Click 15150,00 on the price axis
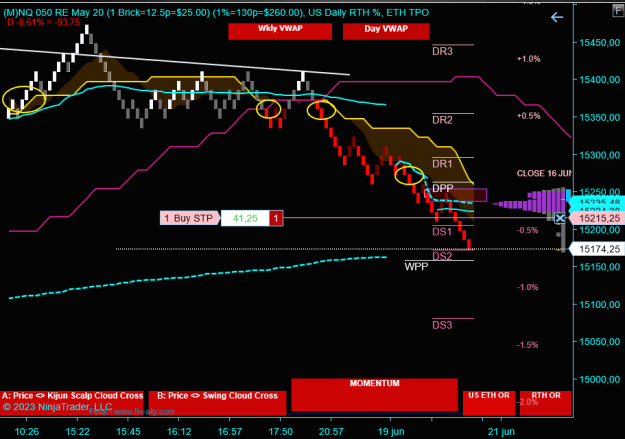Viewport: 625px width, 439px height. coord(599,267)
